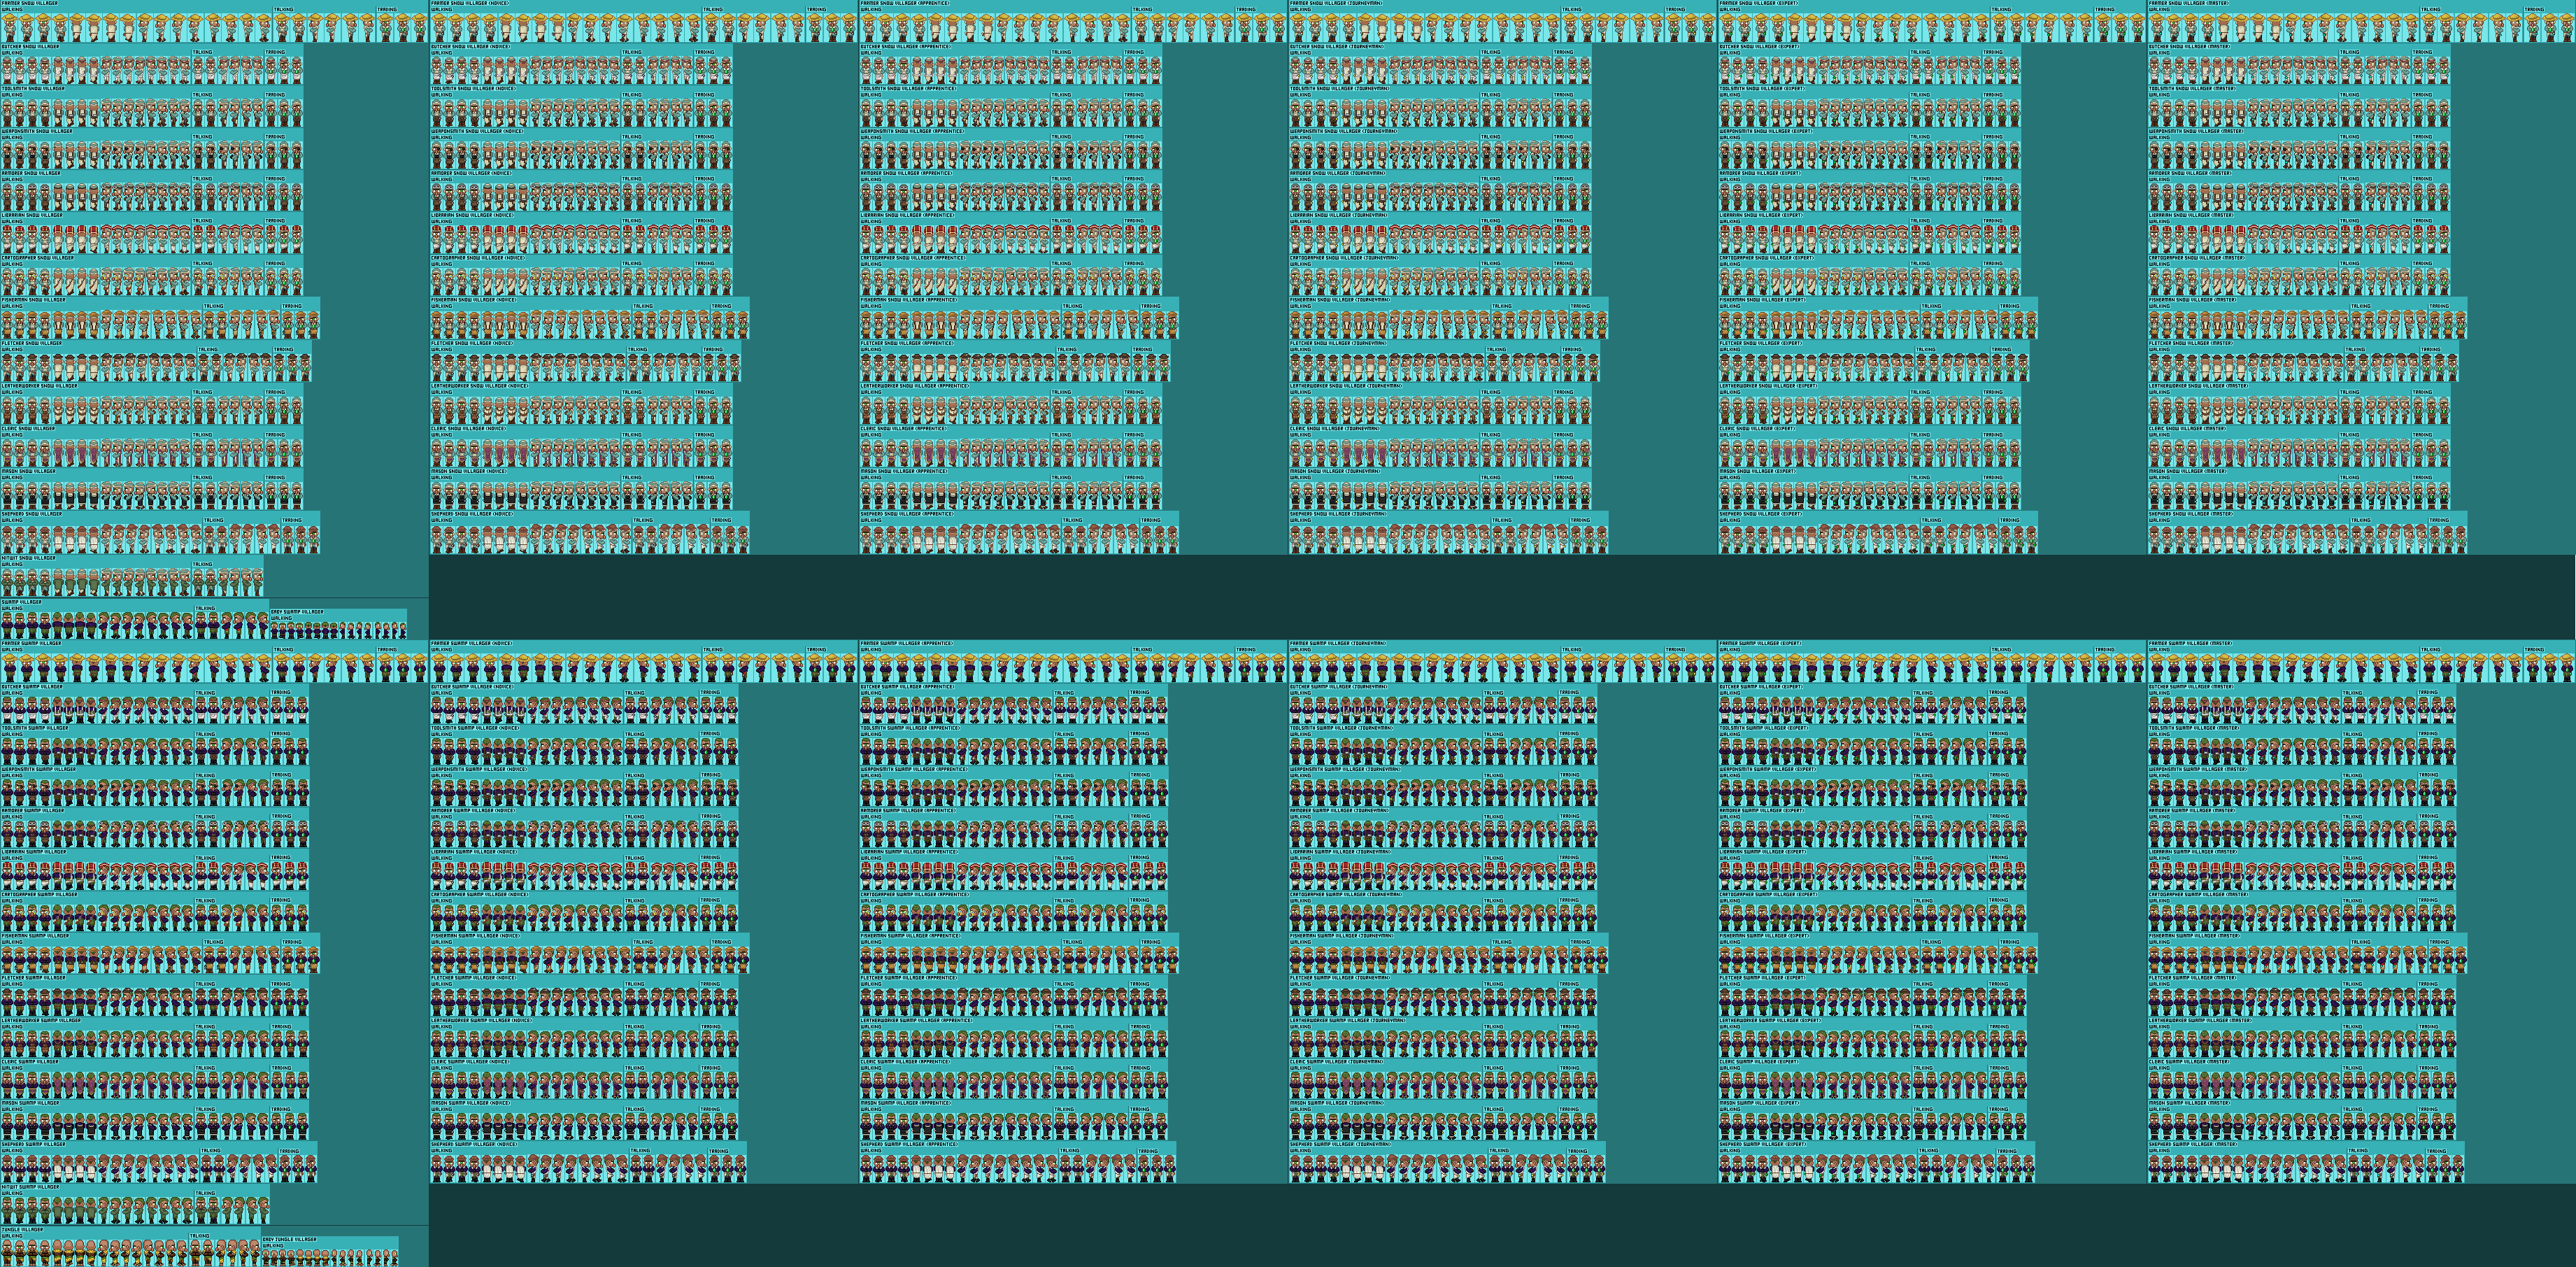Click 'Librarian Swamp Villager (Expert)' heading
The height and width of the screenshot is (1267, 2576).
tap(1763, 852)
